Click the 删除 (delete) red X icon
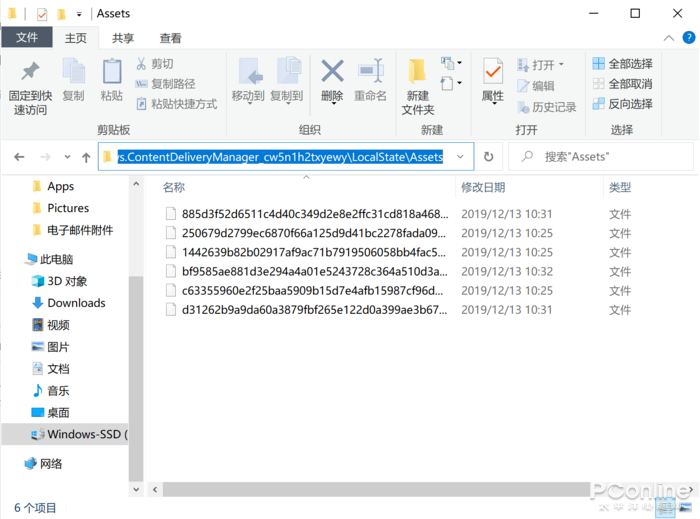 [x=332, y=72]
